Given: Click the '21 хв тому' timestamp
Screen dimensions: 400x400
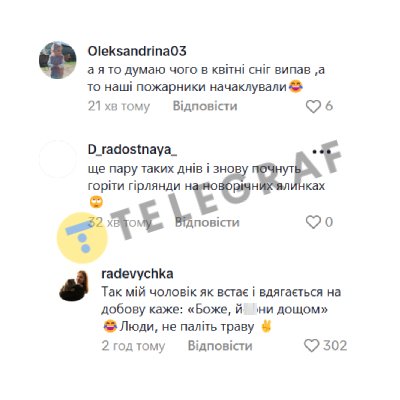Looking at the screenshot, I should tap(119, 106).
